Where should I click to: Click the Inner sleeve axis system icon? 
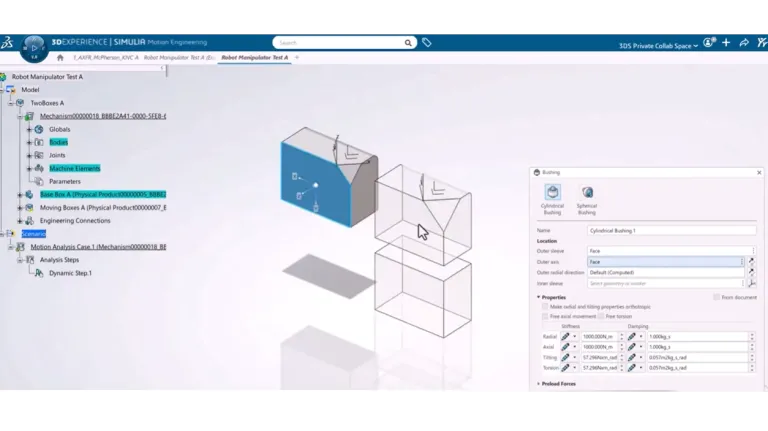pyautogui.click(x=752, y=284)
